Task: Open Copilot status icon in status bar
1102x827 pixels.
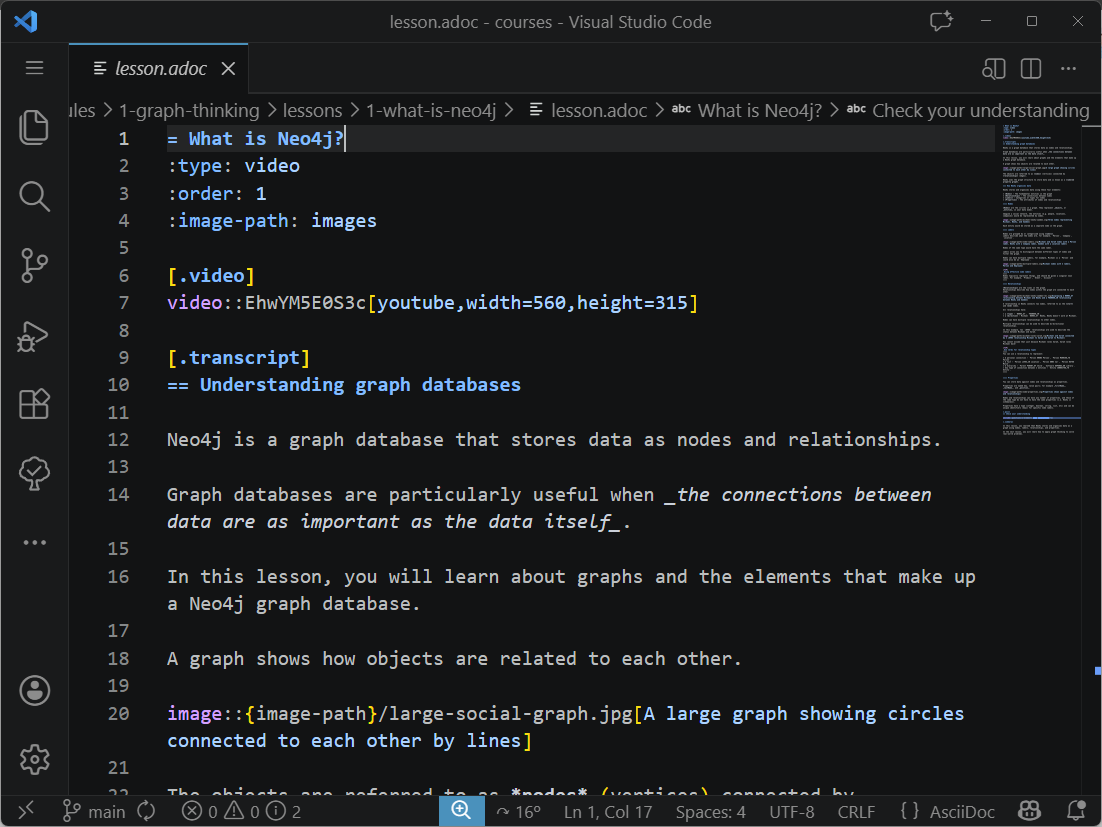Action: [1030, 812]
